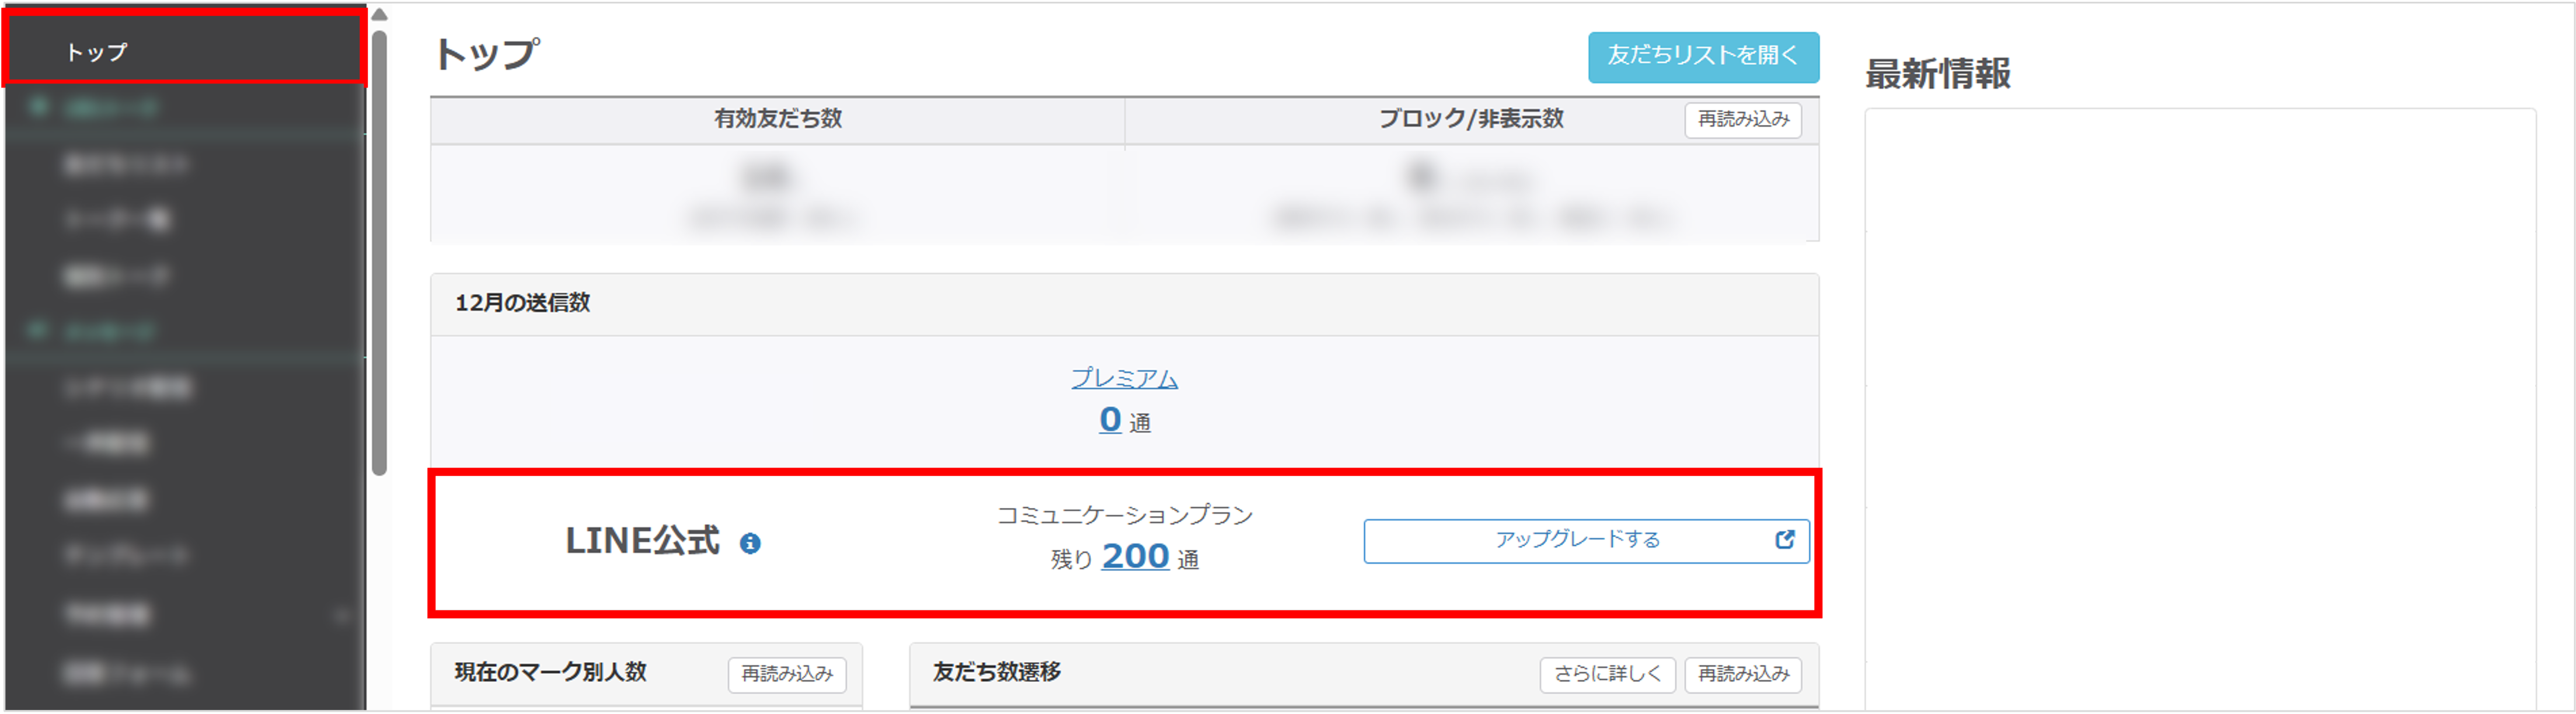This screenshot has width=2576, height=714.
Task: Open the トップ item in the sidebar
Action: click(97, 52)
